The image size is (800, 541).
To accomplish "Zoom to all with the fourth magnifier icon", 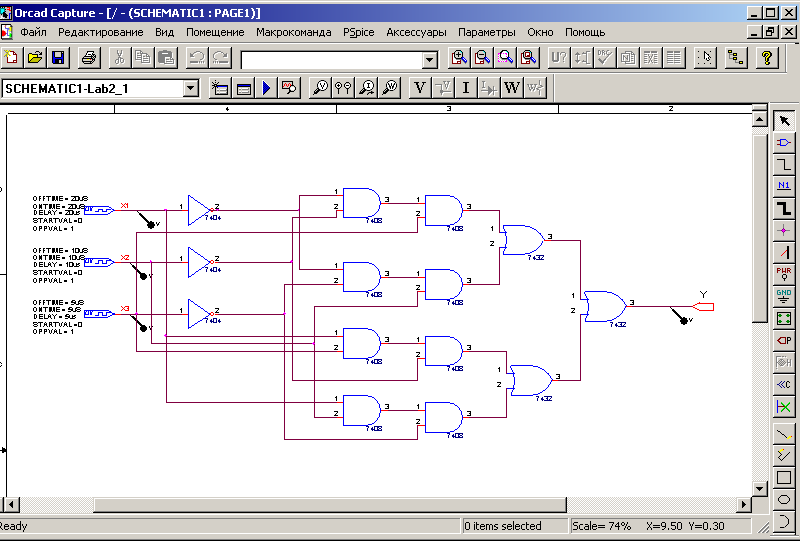I will [529, 58].
